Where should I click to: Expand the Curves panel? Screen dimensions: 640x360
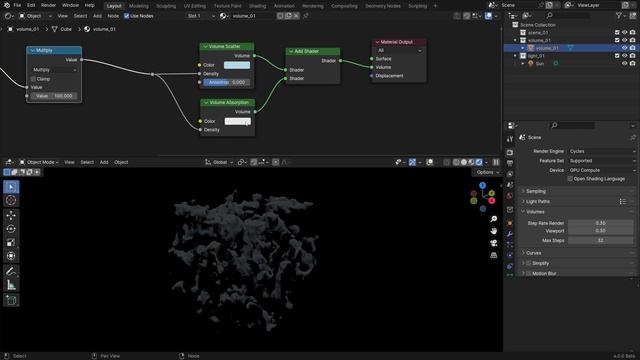point(533,253)
